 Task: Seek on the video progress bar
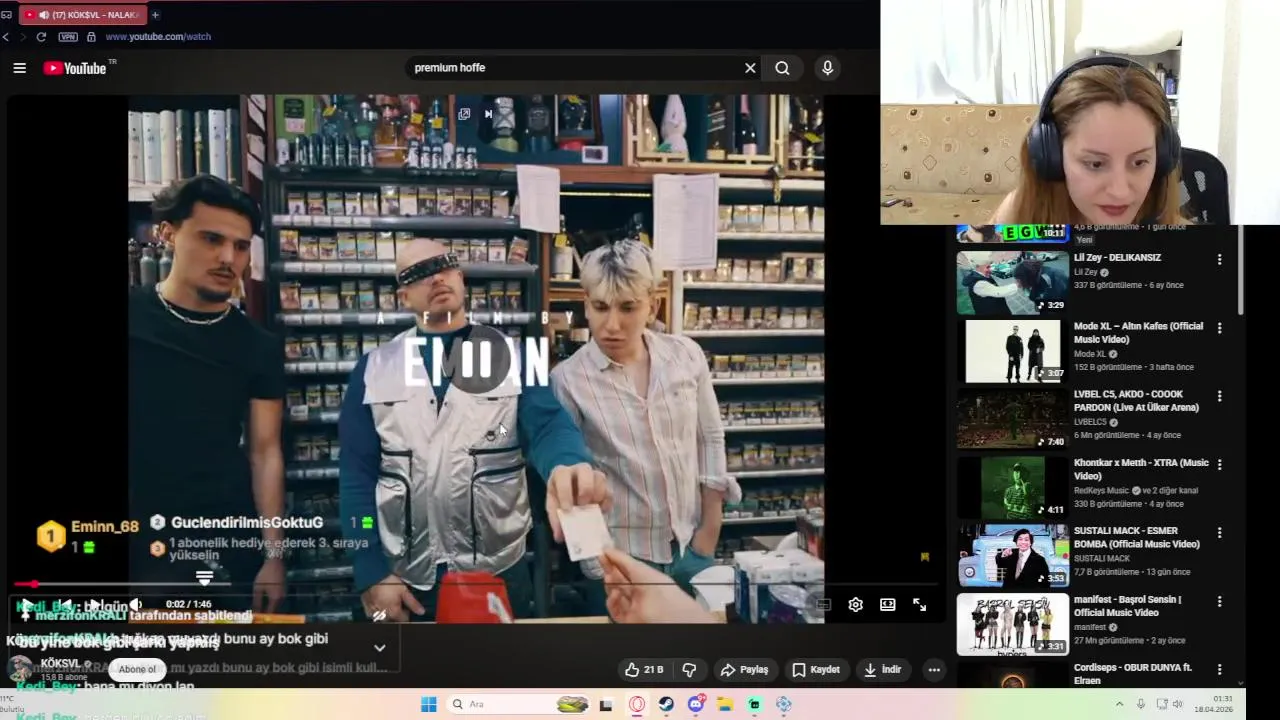pos(476,584)
